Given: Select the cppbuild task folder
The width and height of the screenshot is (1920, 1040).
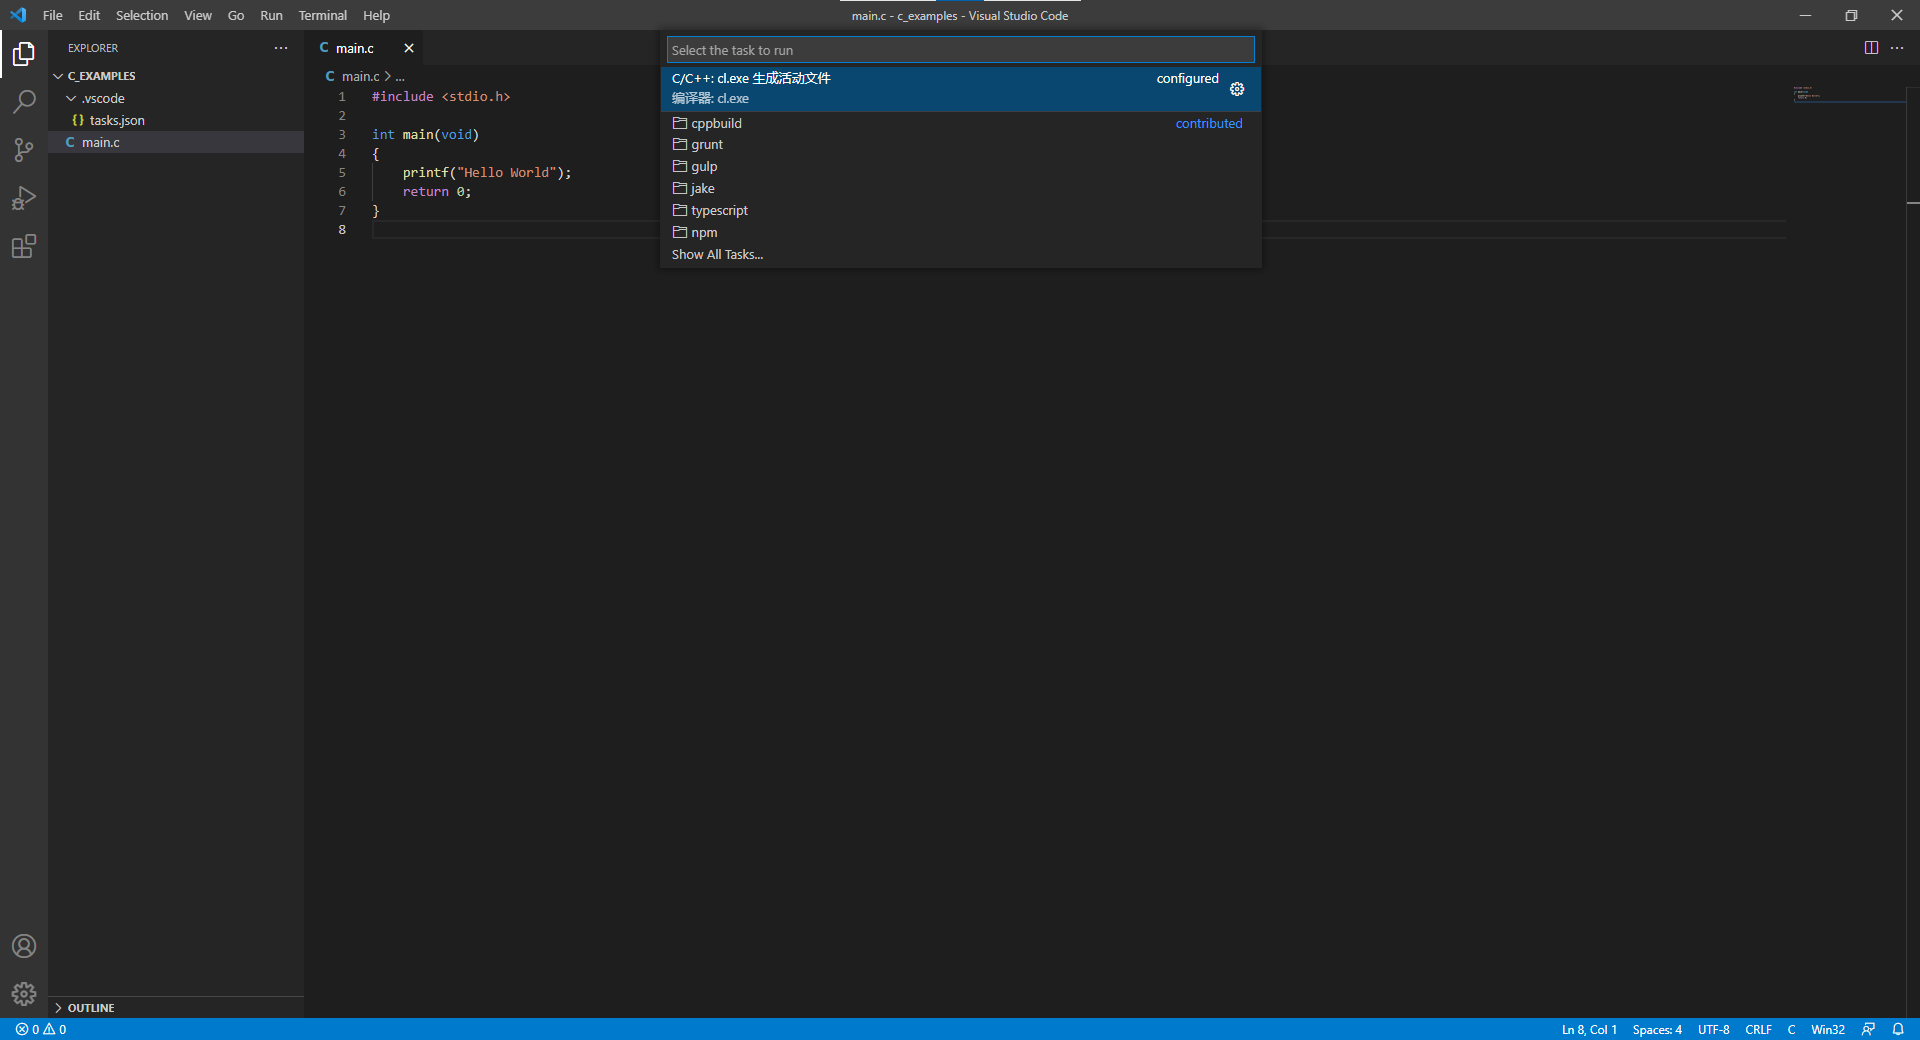Looking at the screenshot, I should point(960,123).
